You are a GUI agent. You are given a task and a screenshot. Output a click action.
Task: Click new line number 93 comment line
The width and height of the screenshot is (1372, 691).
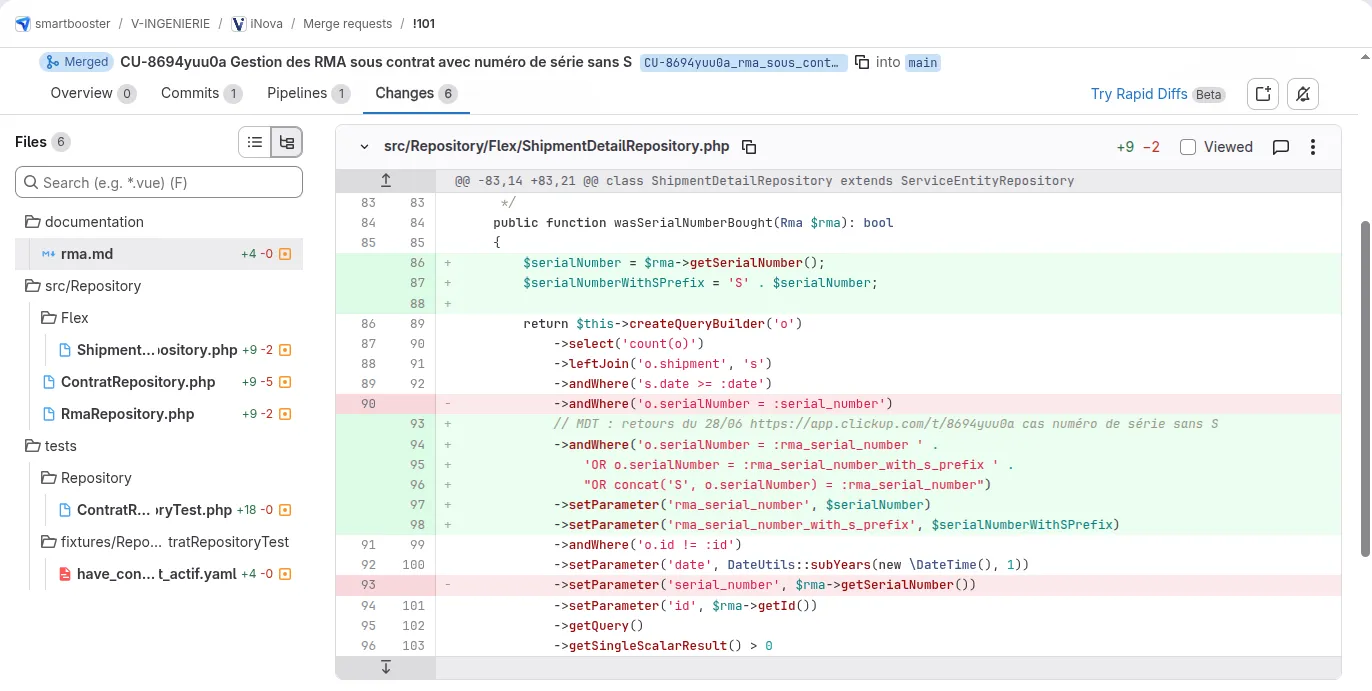[417, 424]
